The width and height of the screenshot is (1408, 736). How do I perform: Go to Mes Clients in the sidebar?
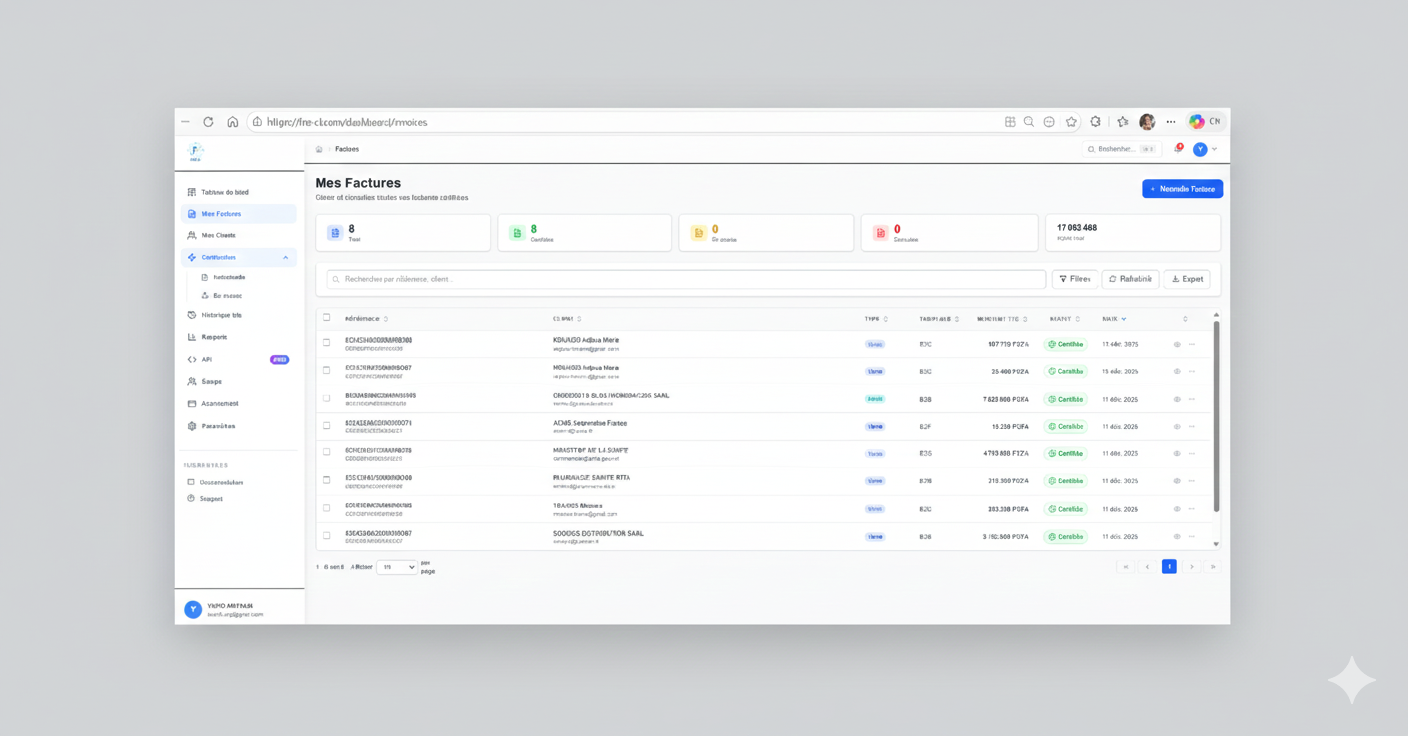pos(218,236)
